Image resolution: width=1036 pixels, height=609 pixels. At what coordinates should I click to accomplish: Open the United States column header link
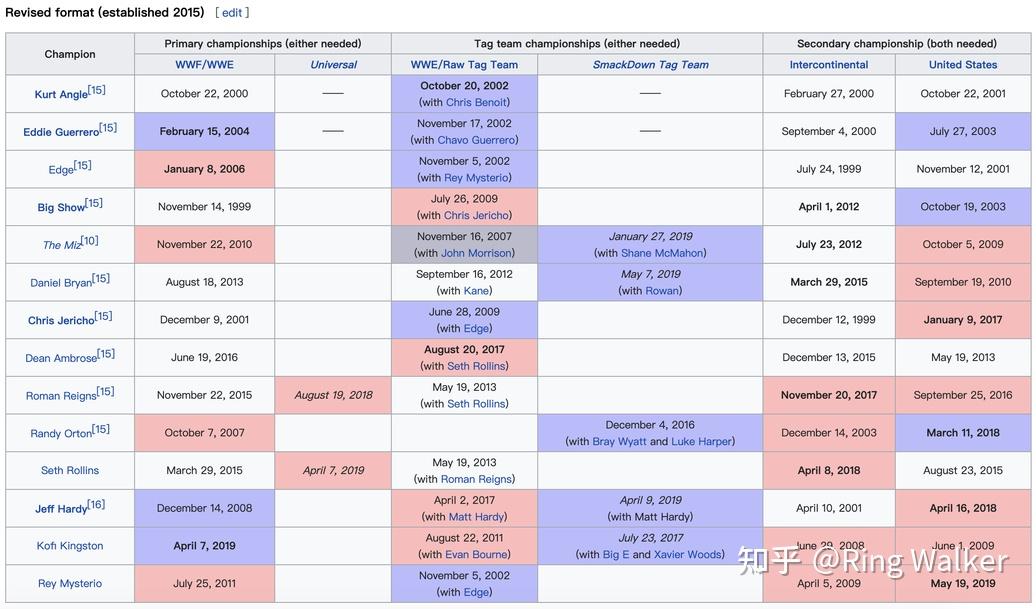(x=962, y=65)
